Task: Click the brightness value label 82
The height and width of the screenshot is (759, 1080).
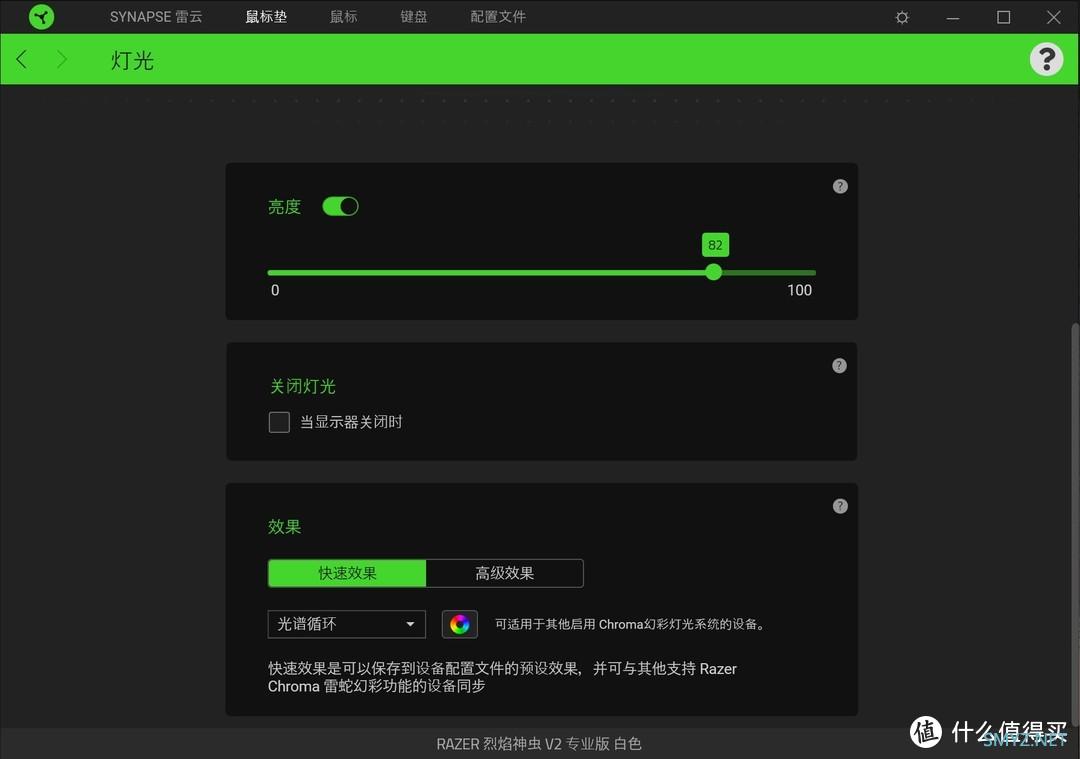Action: (715, 245)
